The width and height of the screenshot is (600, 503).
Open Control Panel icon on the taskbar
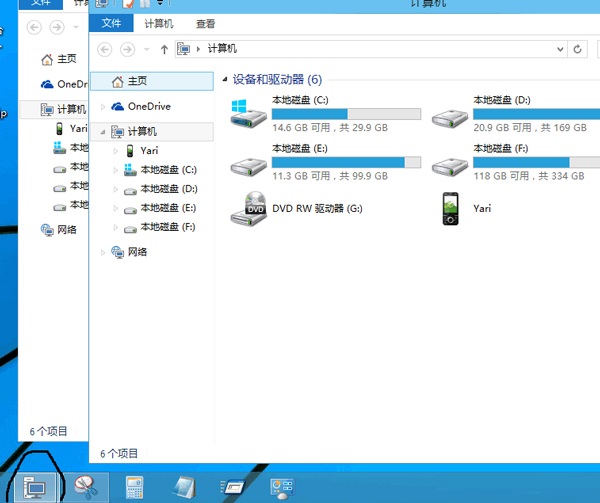click(282, 488)
